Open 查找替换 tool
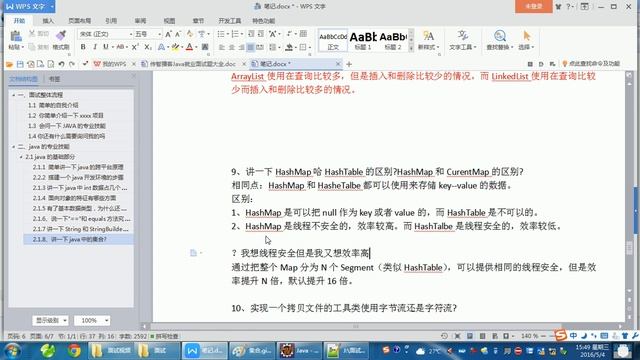Viewport: 640px width, 360px height. pyautogui.click(x=500, y=40)
